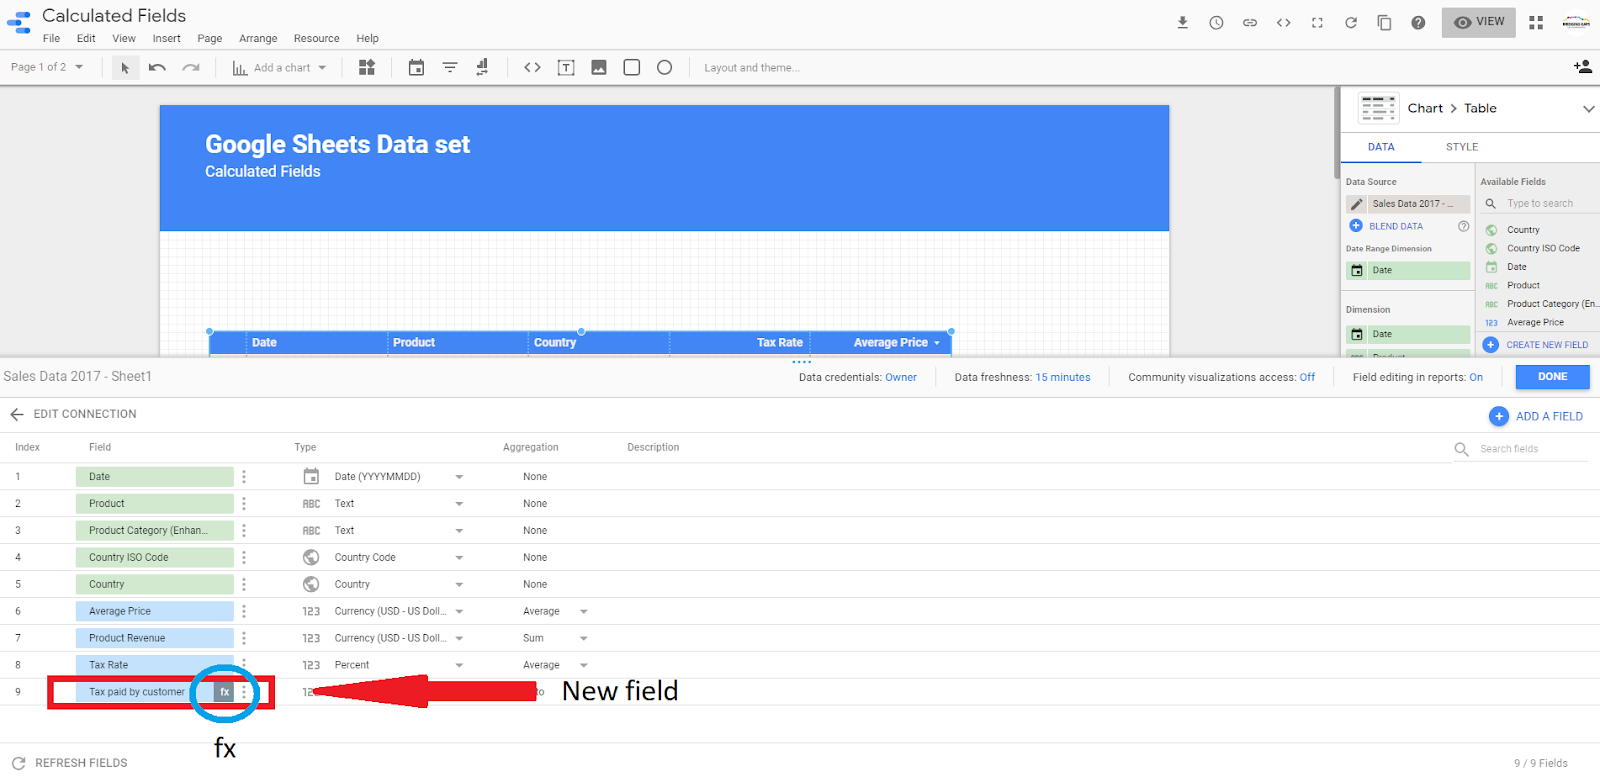Image resolution: width=1600 pixels, height=782 pixels.
Task: Draw a rectangle shape
Action: (632, 67)
